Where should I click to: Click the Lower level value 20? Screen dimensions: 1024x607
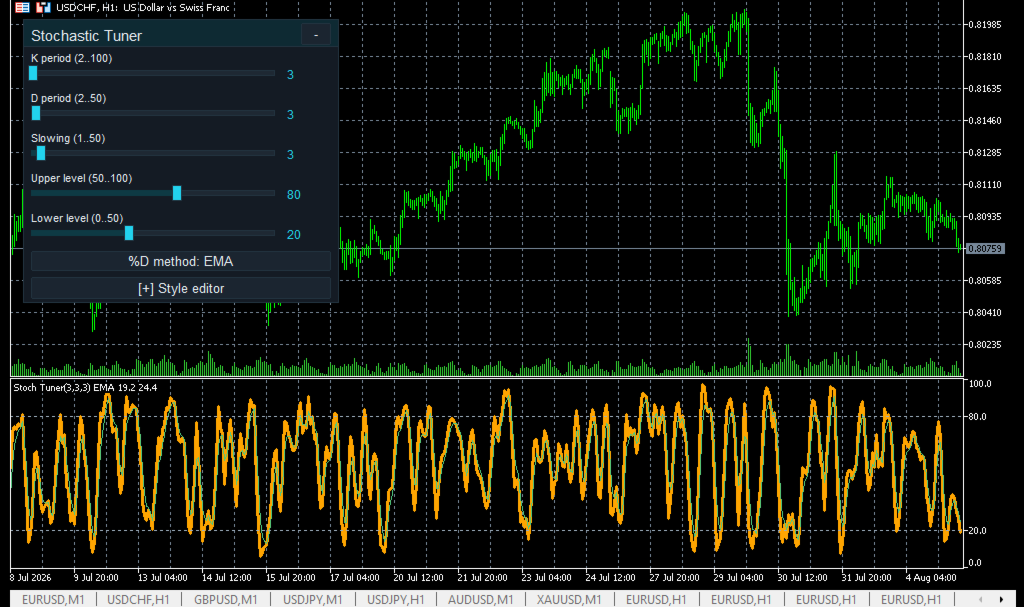294,235
